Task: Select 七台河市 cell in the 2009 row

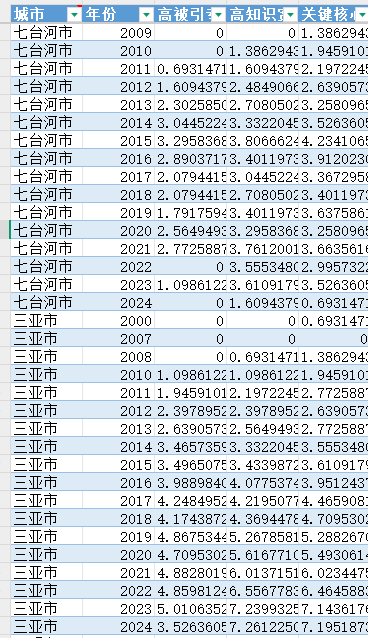Action: [46, 32]
